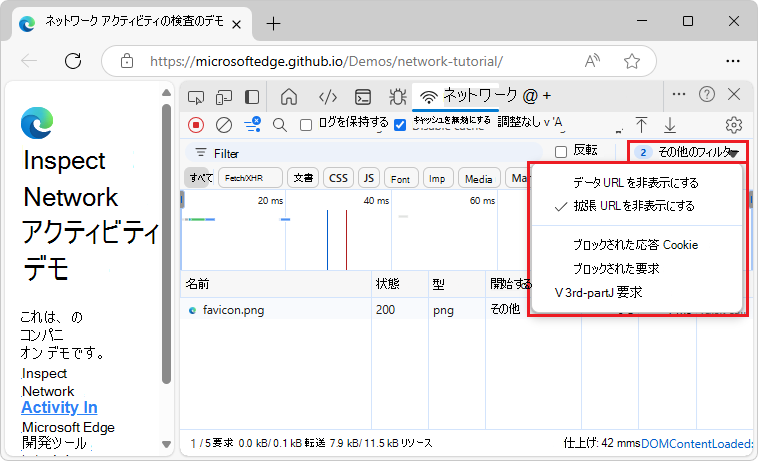Image resolution: width=758 pixels, height=461 pixels.
Task: Click the page vertical scrollbar thumb
Action: click(x=166, y=244)
